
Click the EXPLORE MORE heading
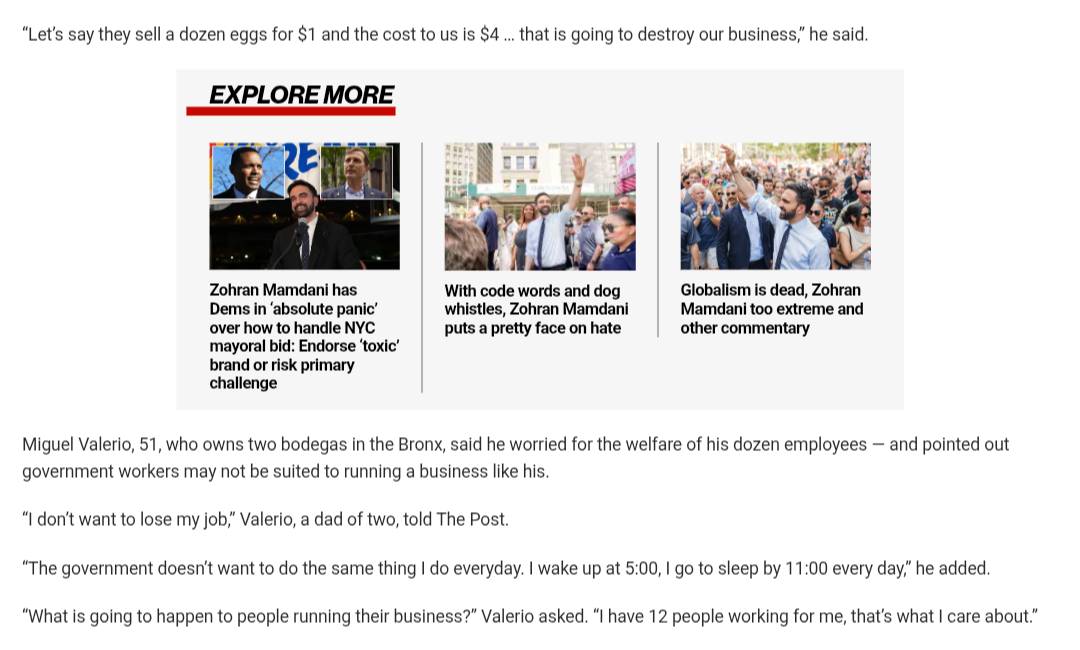(x=301, y=94)
